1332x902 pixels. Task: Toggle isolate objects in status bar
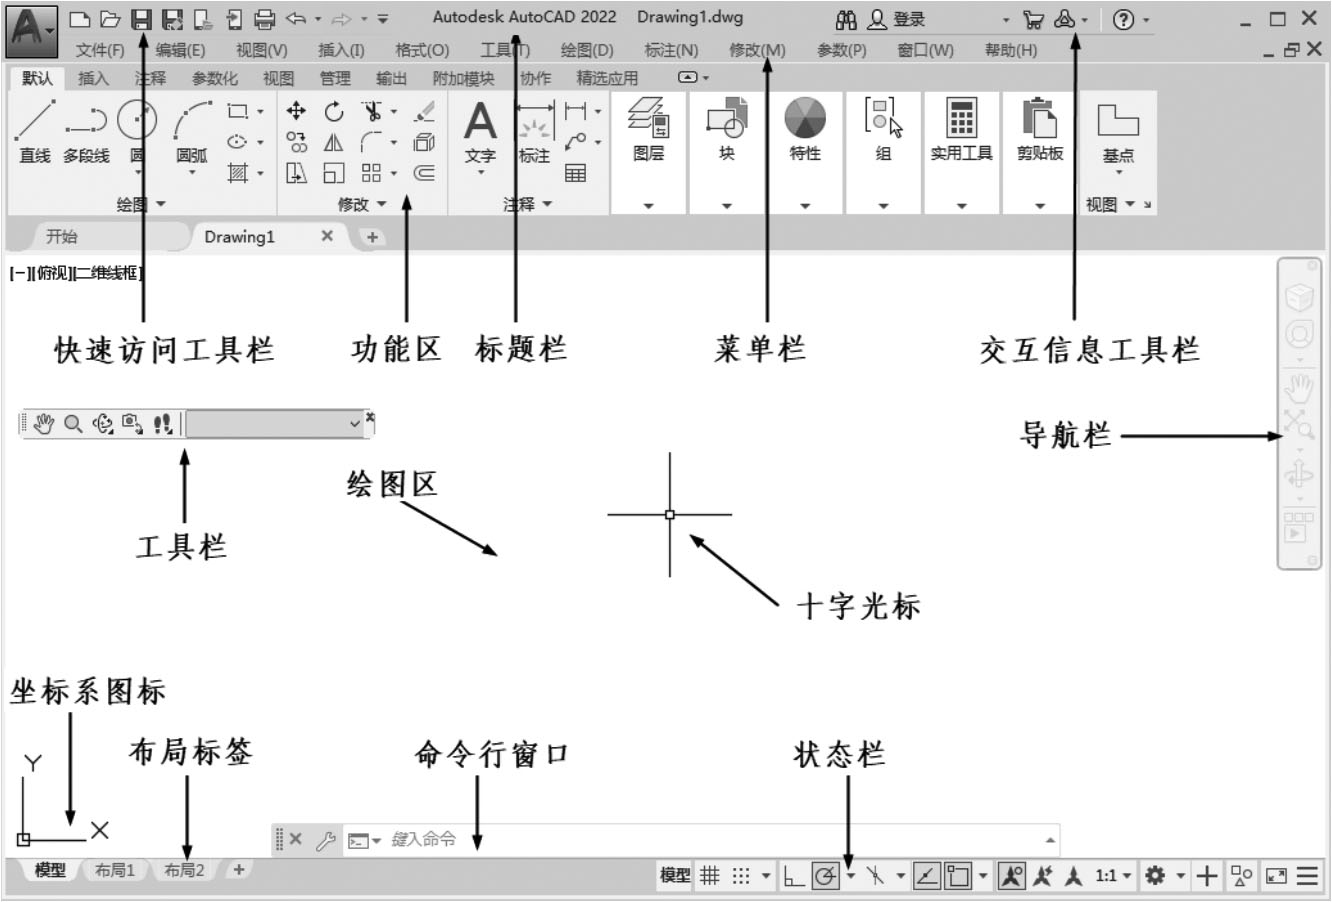[1242, 876]
